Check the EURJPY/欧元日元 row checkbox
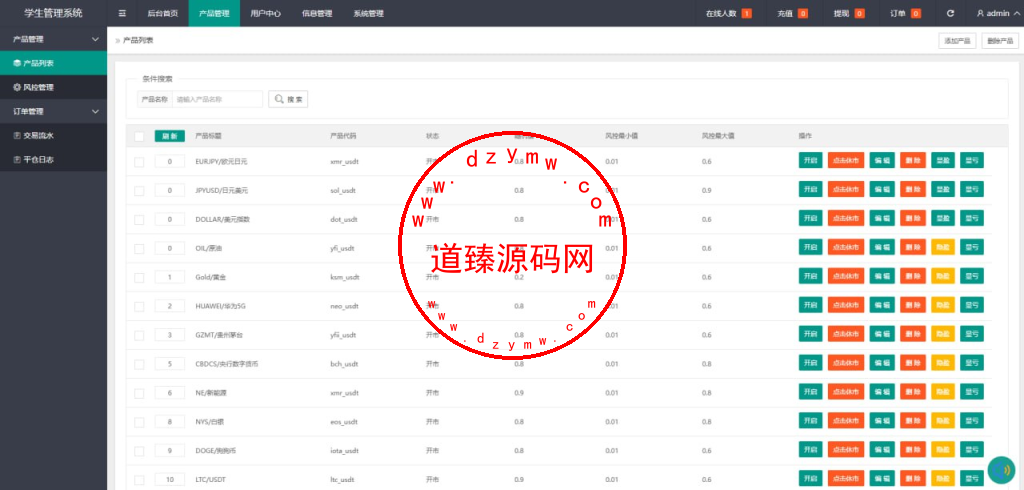 (x=139, y=162)
